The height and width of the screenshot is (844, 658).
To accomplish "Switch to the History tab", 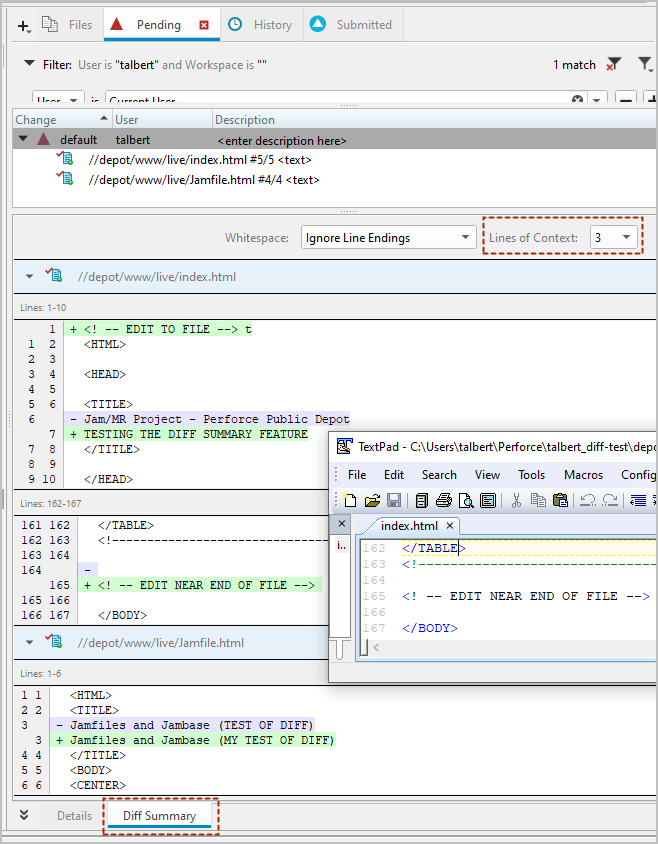I will point(260,25).
